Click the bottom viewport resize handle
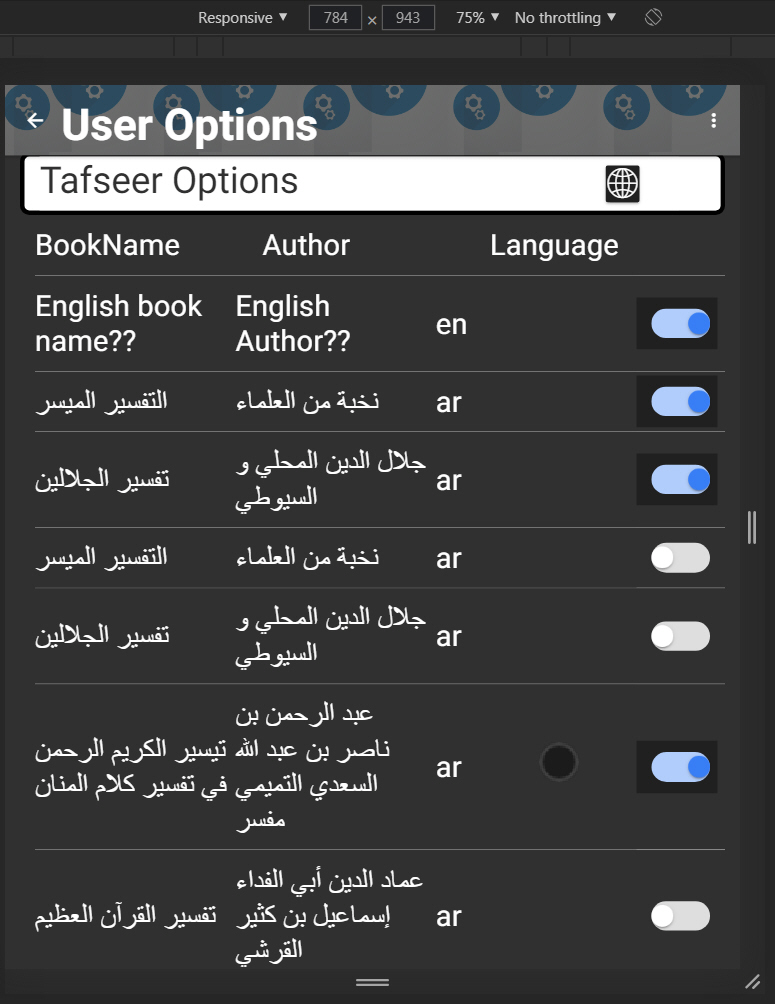This screenshot has width=775, height=1004. [372, 982]
